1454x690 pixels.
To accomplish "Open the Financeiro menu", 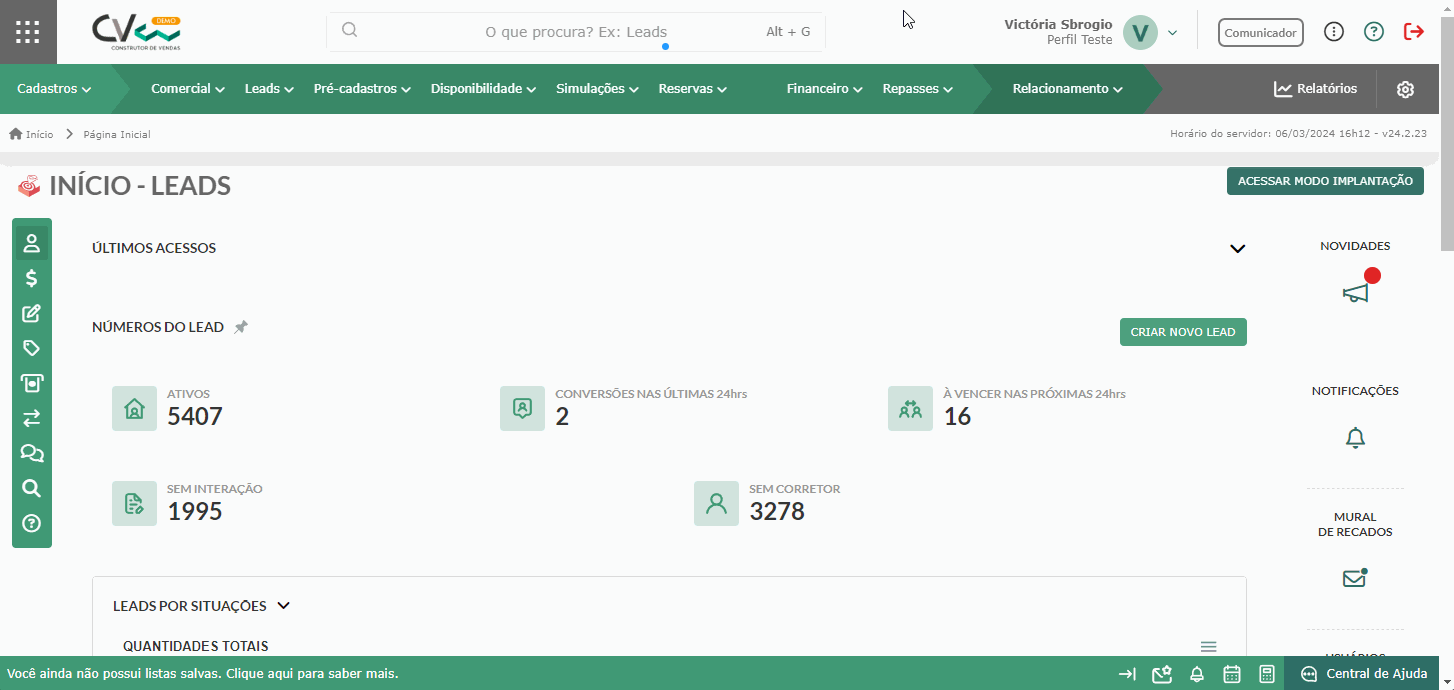I will tap(824, 89).
